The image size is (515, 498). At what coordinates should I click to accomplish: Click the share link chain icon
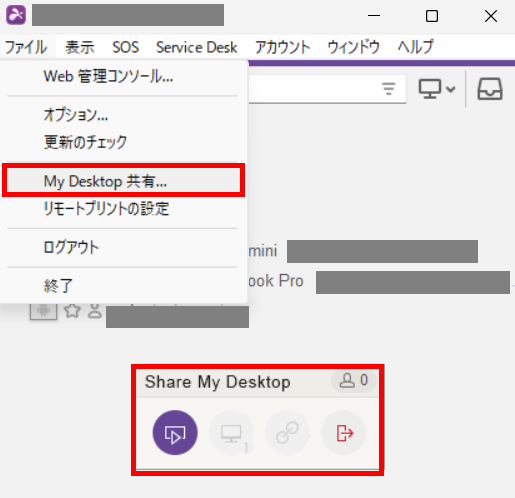click(287, 433)
